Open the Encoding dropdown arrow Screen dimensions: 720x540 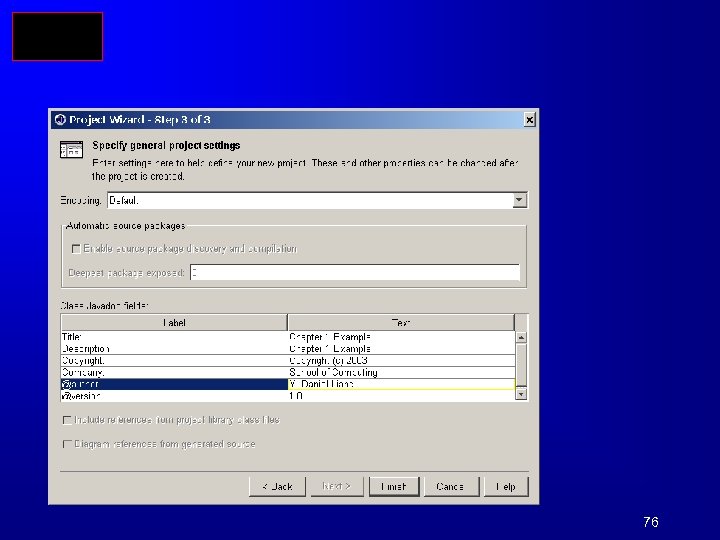coord(519,200)
